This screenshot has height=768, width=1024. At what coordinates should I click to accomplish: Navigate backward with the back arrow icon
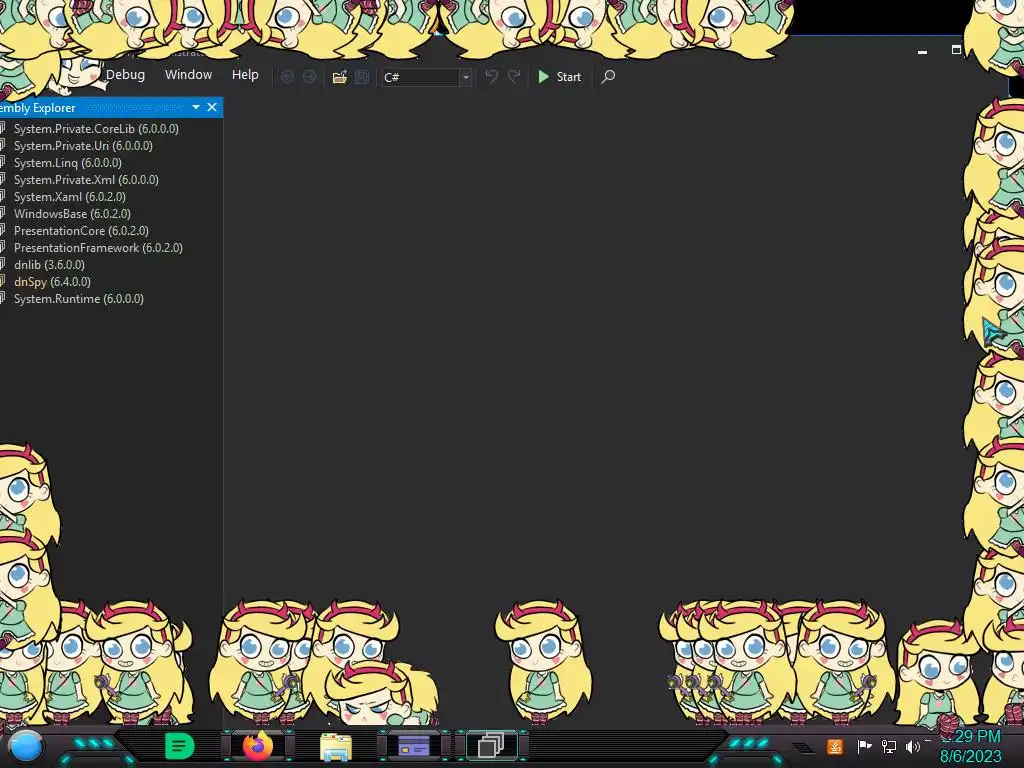(x=287, y=77)
